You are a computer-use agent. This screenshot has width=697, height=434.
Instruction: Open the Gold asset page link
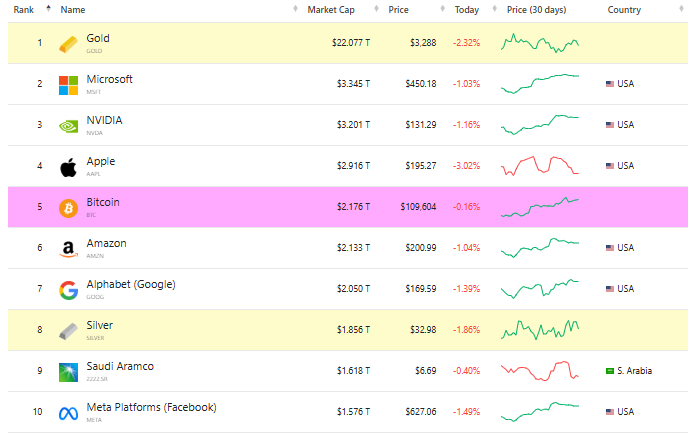click(x=98, y=38)
